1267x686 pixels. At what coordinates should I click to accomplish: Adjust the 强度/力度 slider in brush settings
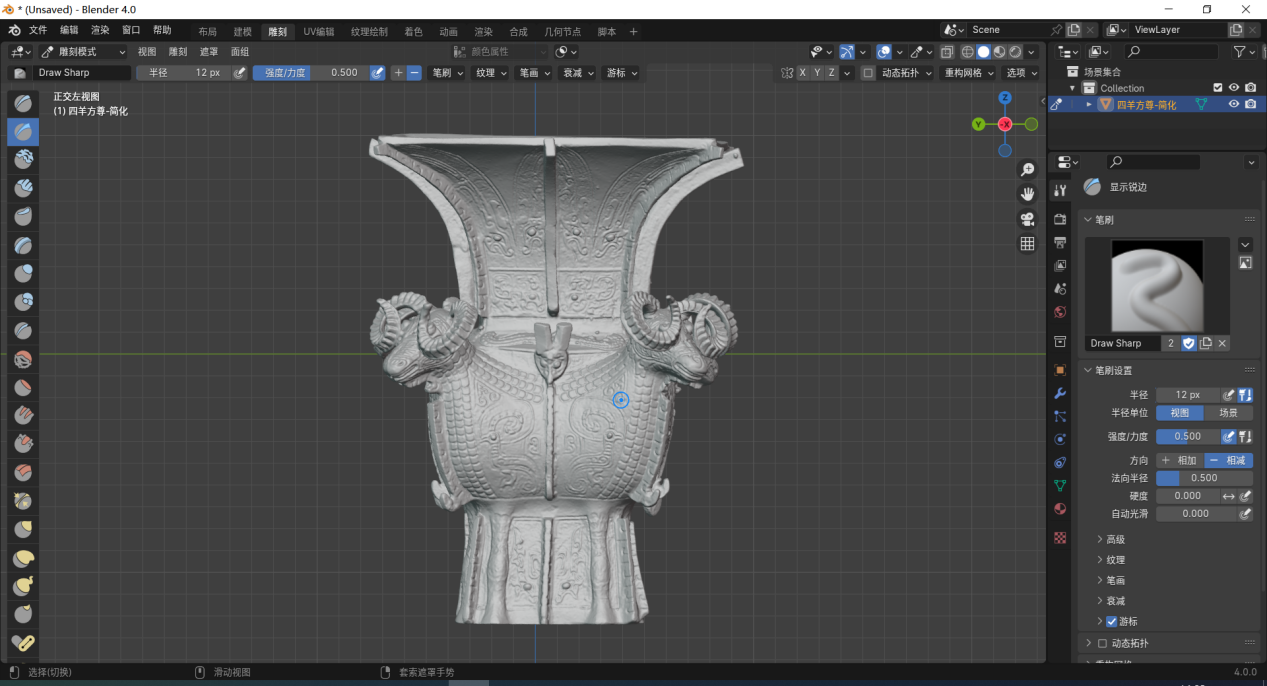tap(1188, 436)
